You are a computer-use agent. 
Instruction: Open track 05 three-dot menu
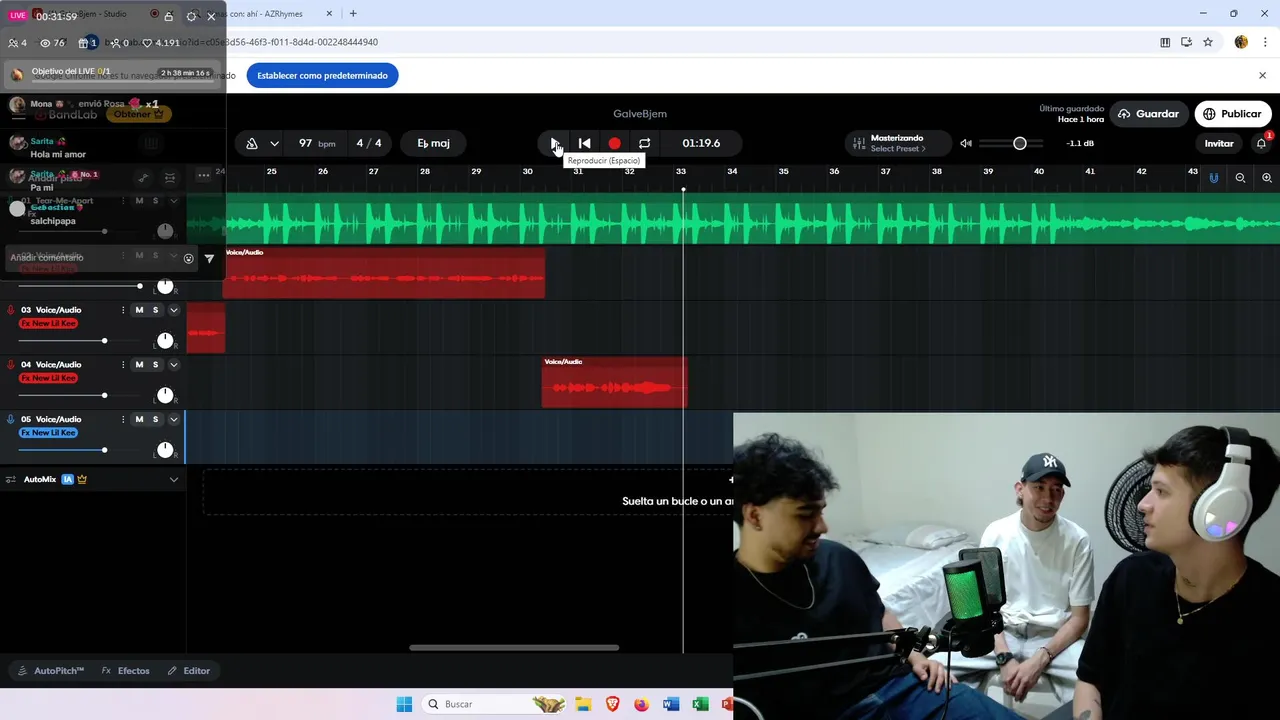point(123,419)
